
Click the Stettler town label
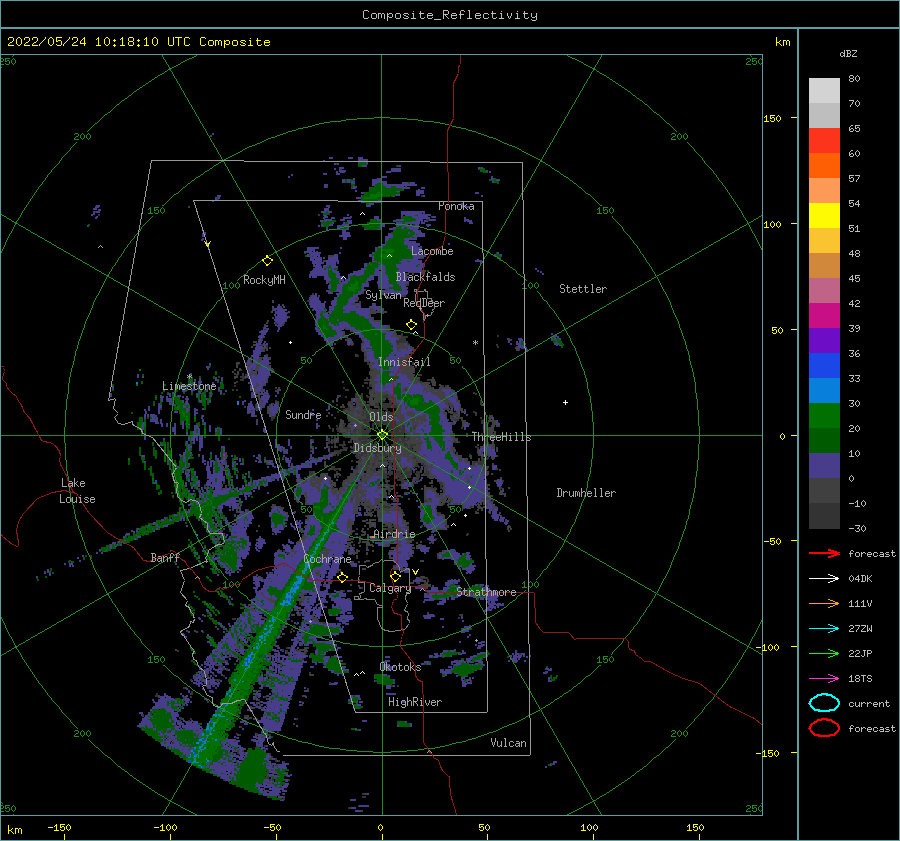583,289
